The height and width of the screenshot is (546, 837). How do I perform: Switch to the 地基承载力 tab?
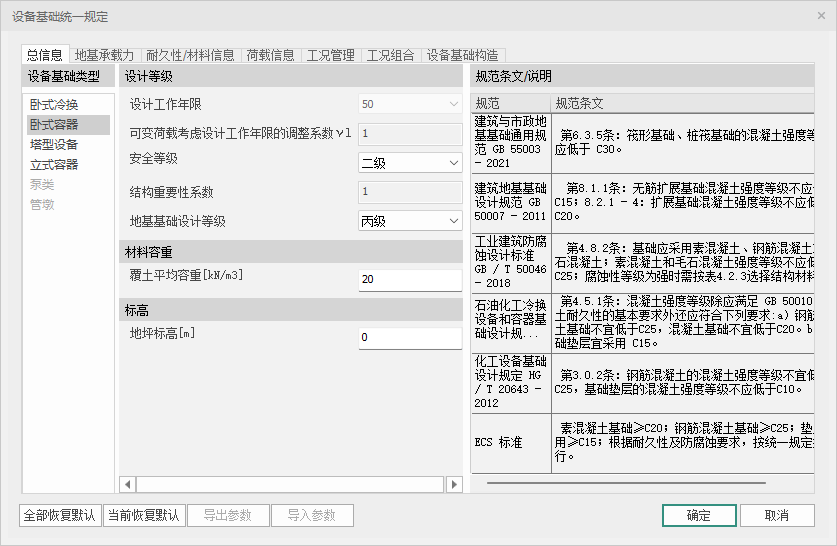(104, 55)
